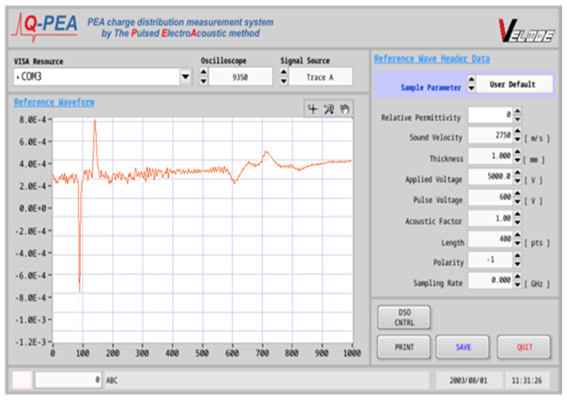567x400 pixels.
Task: Adjust Applied Voltage with its stepper
Action: tap(517, 176)
